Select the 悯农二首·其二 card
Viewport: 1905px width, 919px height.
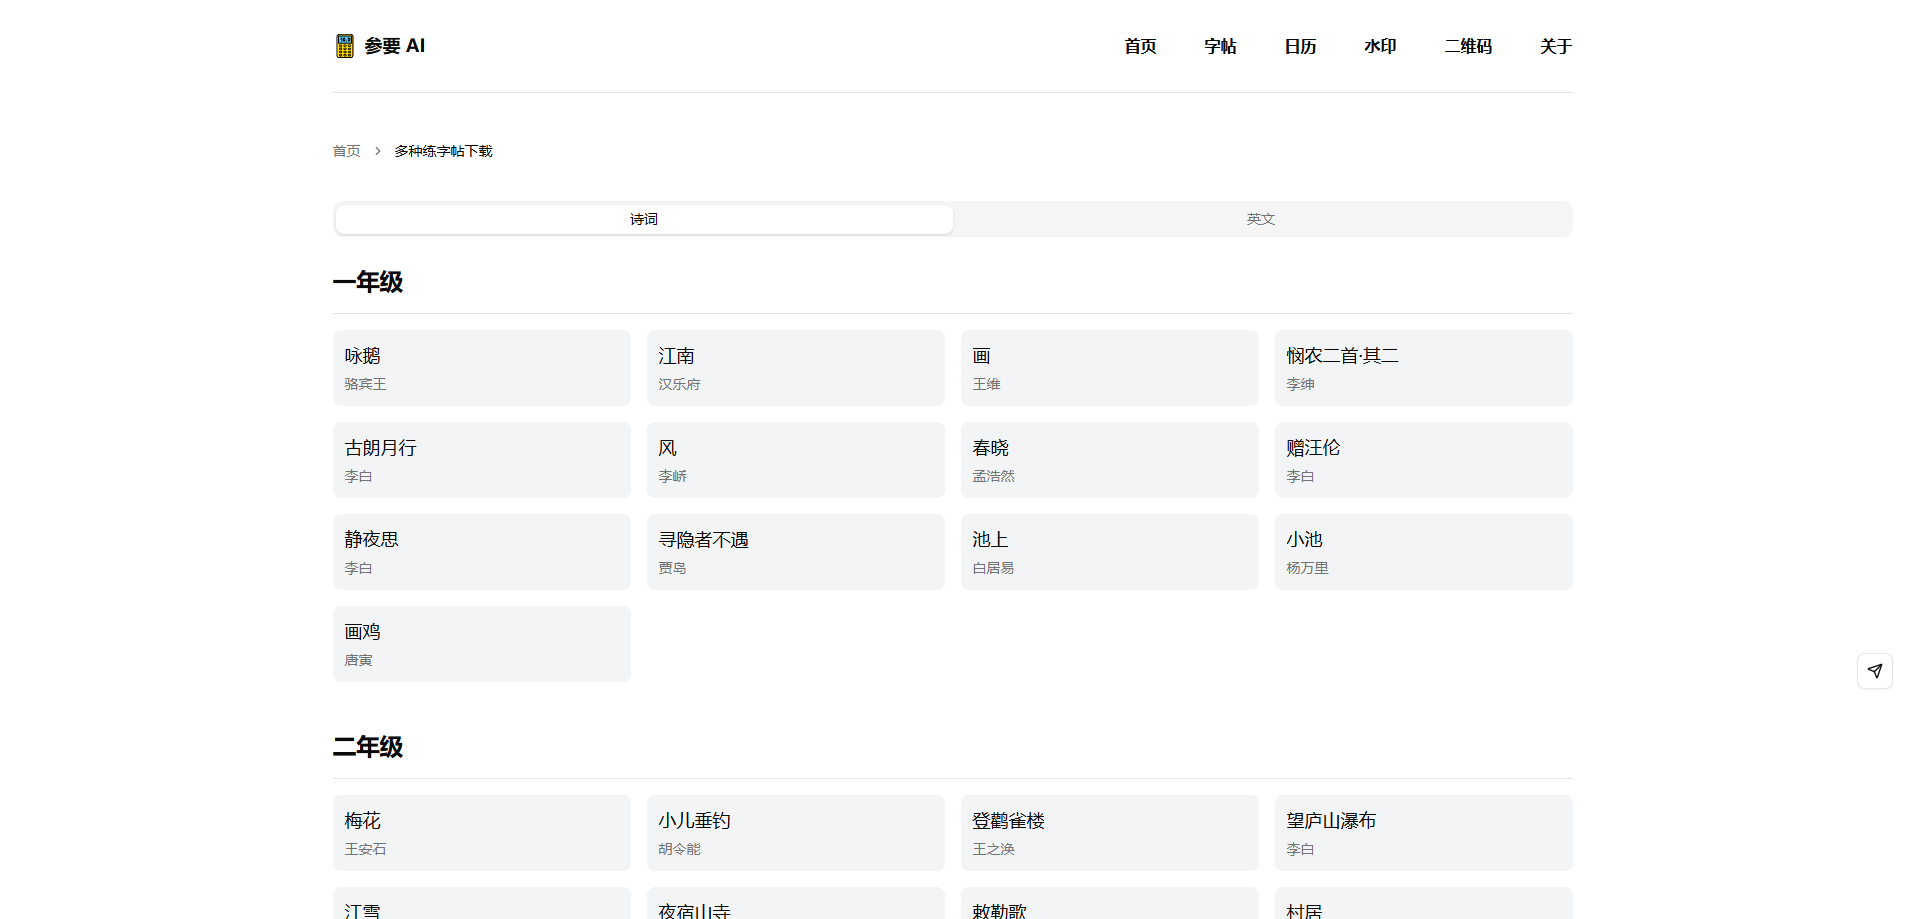pyautogui.click(x=1423, y=367)
